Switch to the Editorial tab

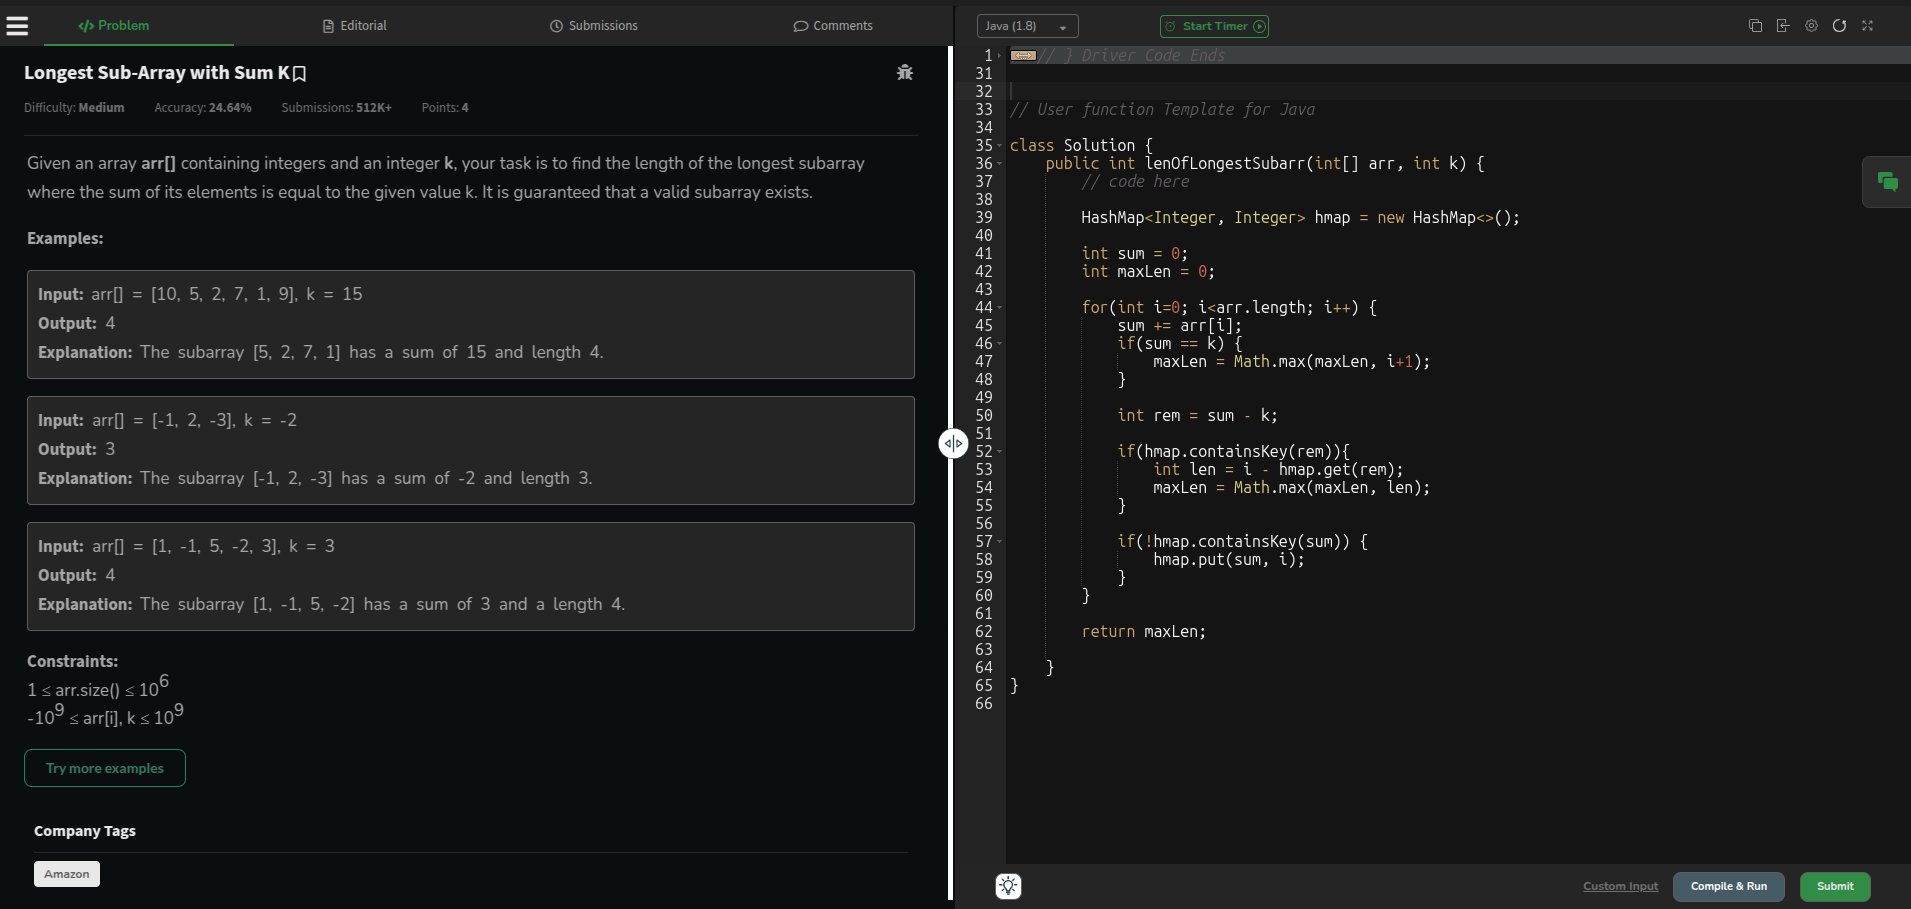pos(355,26)
